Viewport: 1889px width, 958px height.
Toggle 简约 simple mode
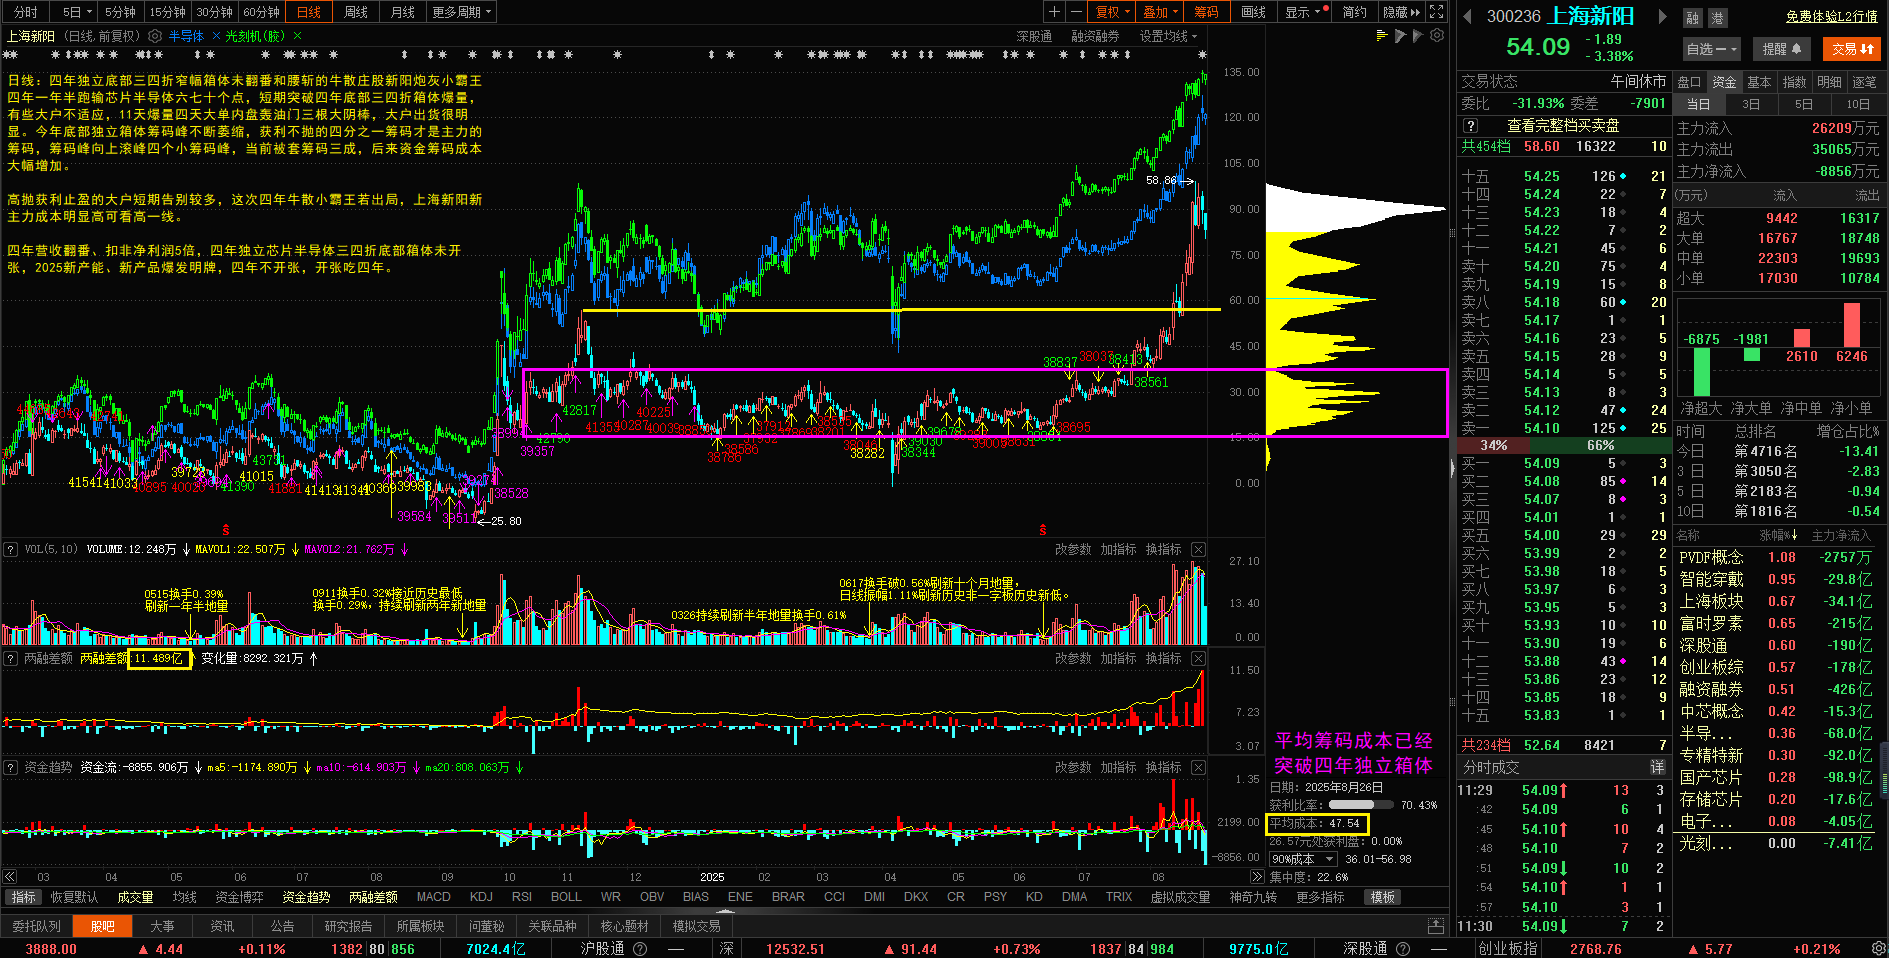coord(1355,12)
